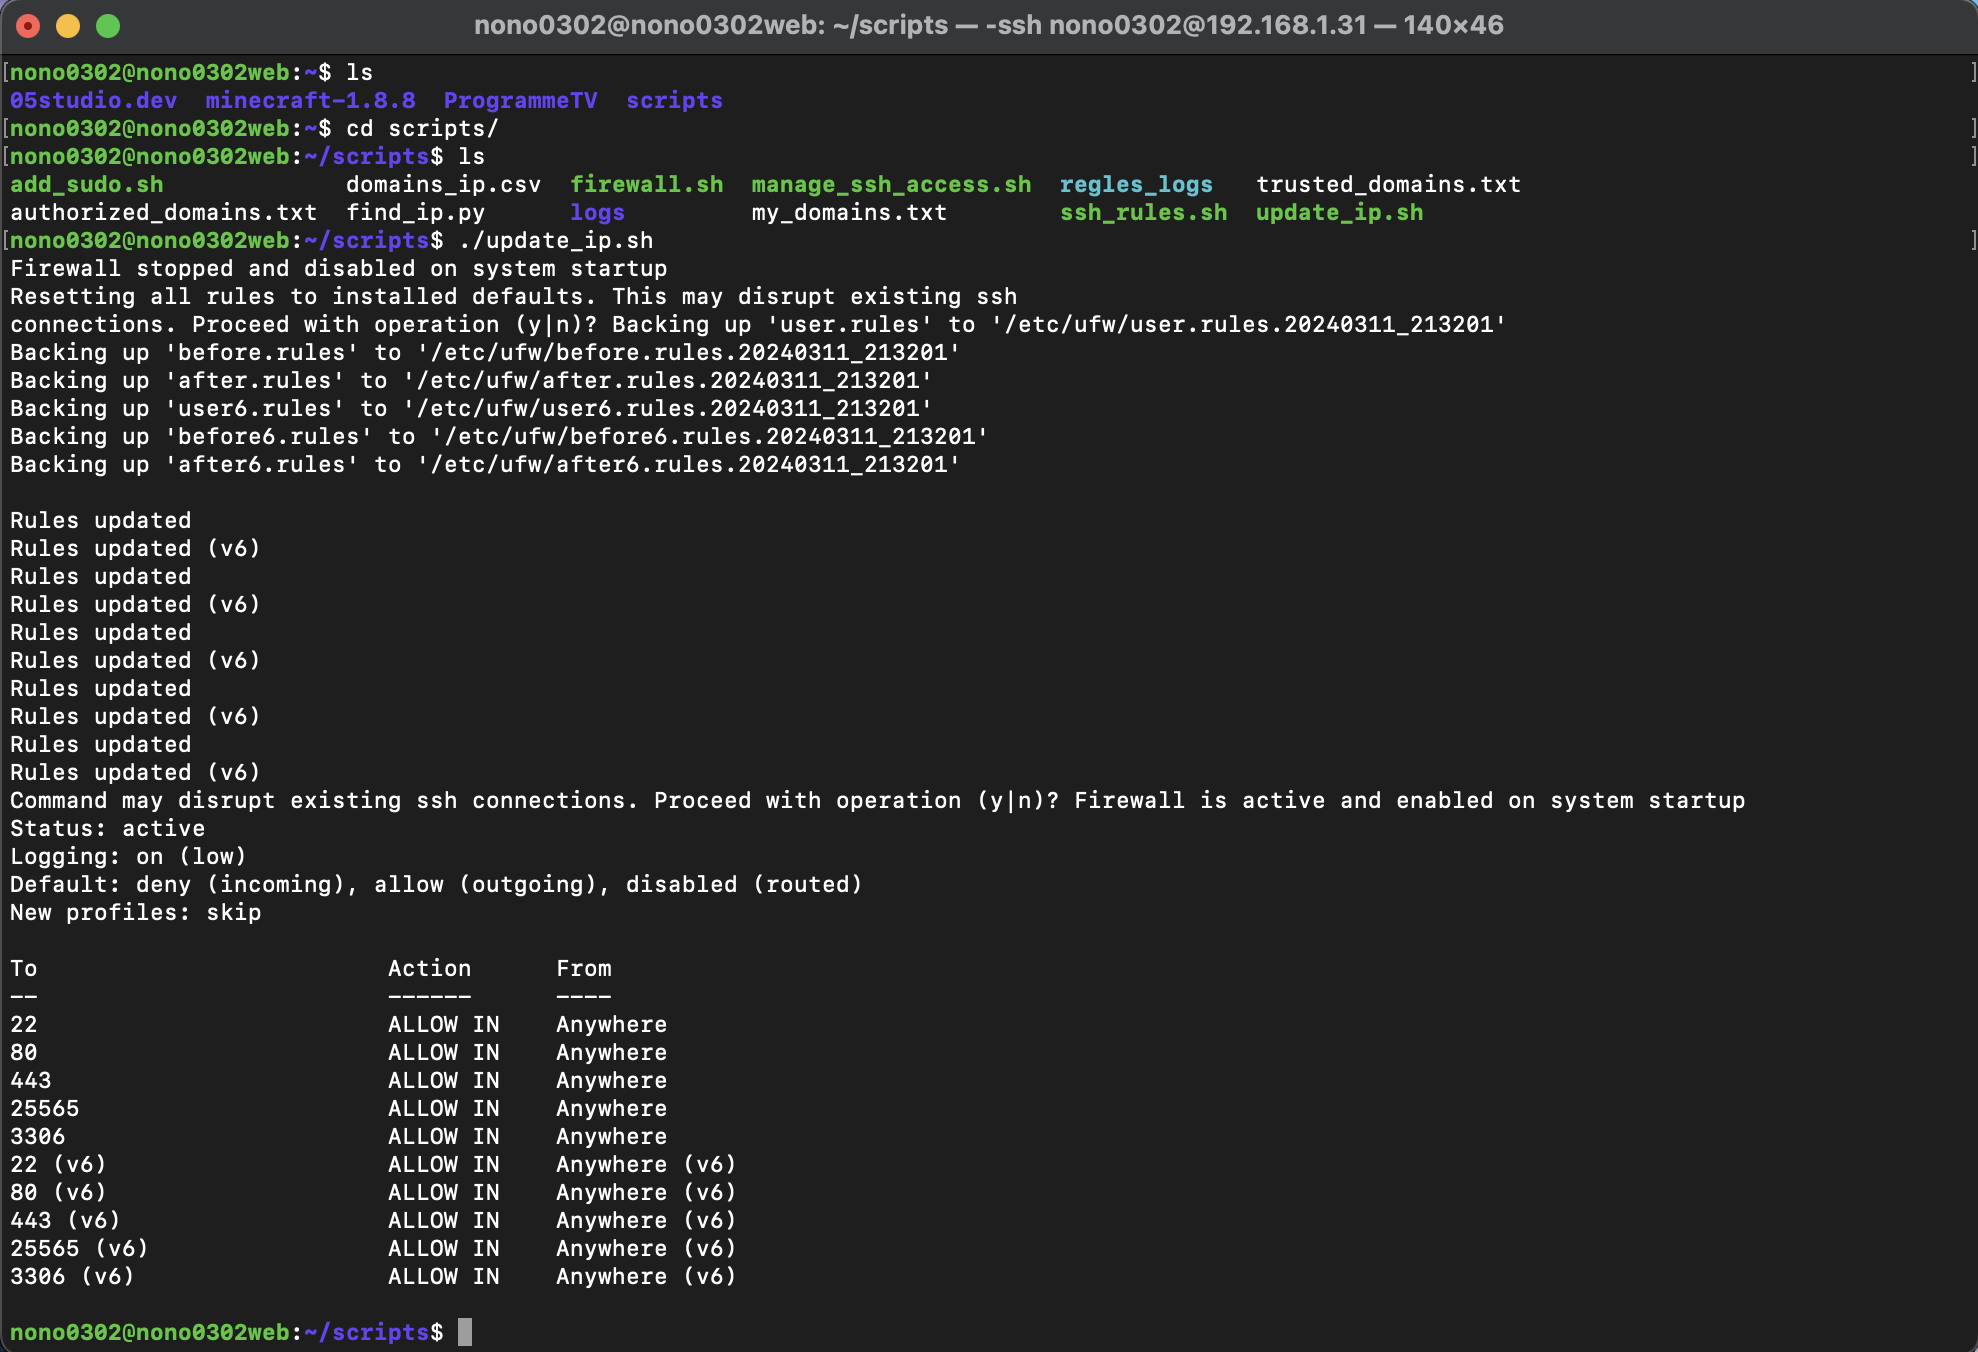Click path '/etc/ufw/user.rules.20240311_213201'
Image resolution: width=1978 pixels, height=1352 pixels.
pyautogui.click(x=1249, y=324)
